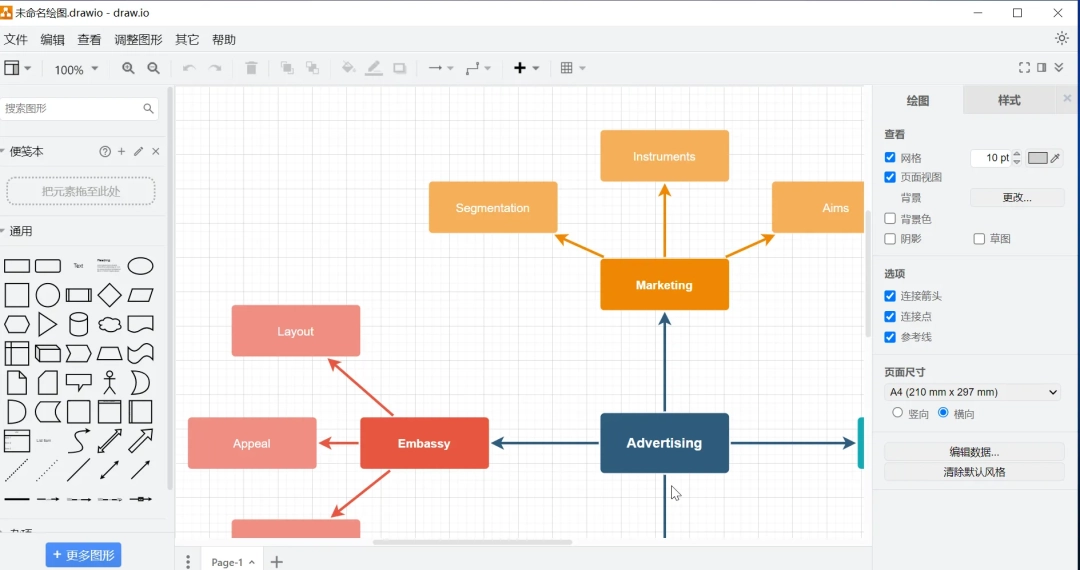Select the cylinder shape in General
This screenshot has height=570, width=1080.
click(x=79, y=324)
